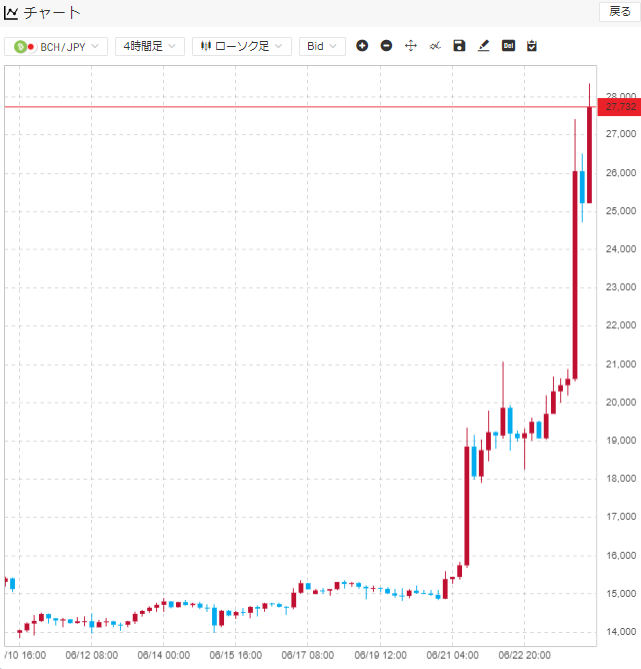Open the 4時間足 timeframe dropdown
This screenshot has width=641, height=669.
point(150,47)
